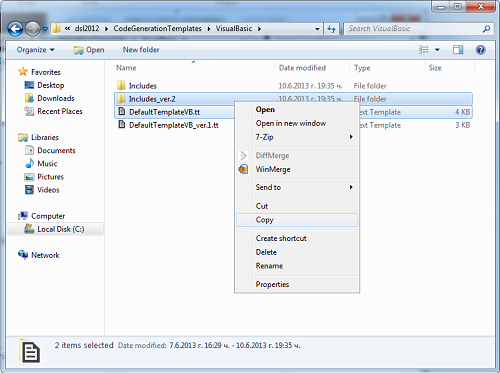Open the Videos library
The height and width of the screenshot is (373, 500).
click(48, 190)
